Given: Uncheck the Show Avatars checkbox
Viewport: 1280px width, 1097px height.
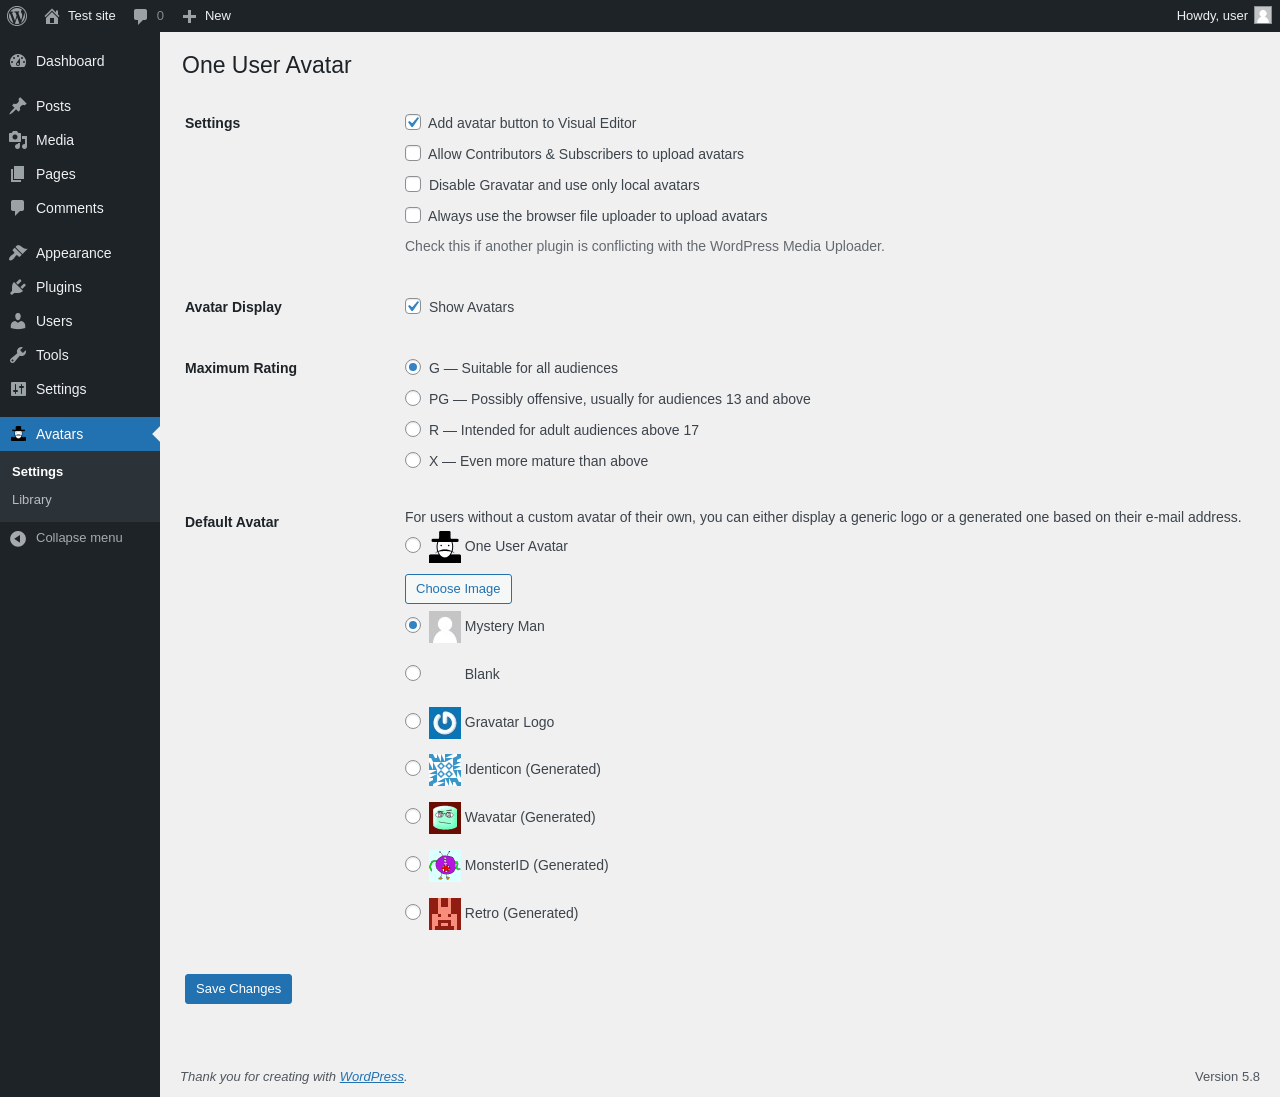Looking at the screenshot, I should (x=413, y=306).
